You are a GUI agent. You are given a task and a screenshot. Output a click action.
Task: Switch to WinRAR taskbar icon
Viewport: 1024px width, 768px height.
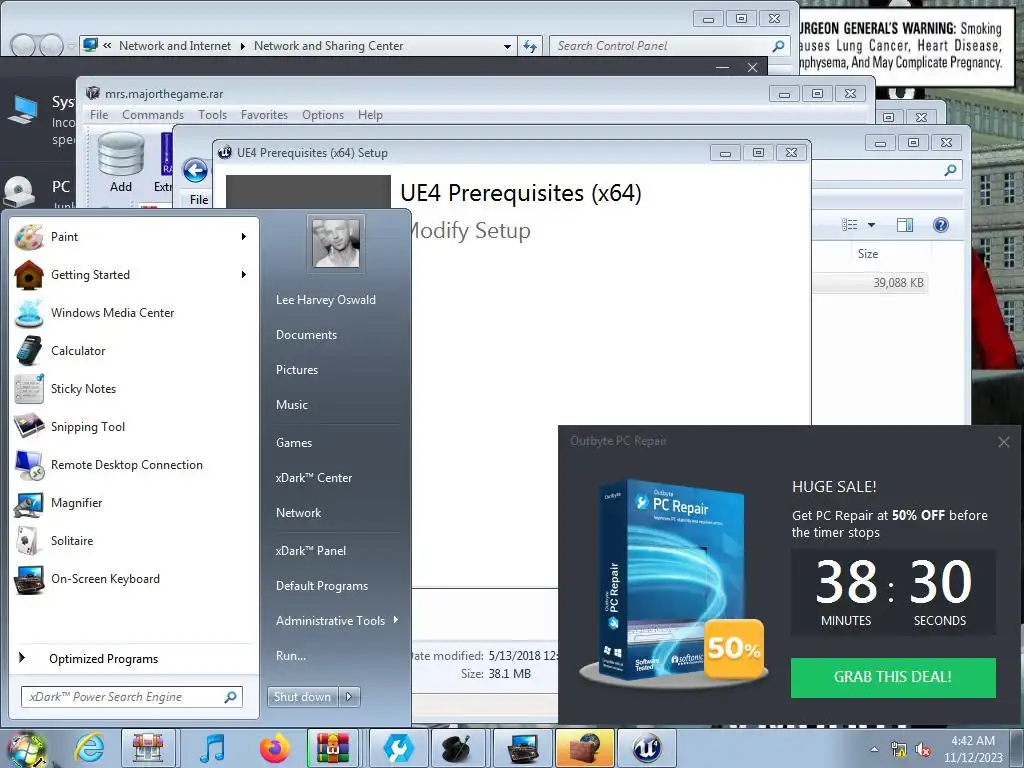click(x=333, y=748)
